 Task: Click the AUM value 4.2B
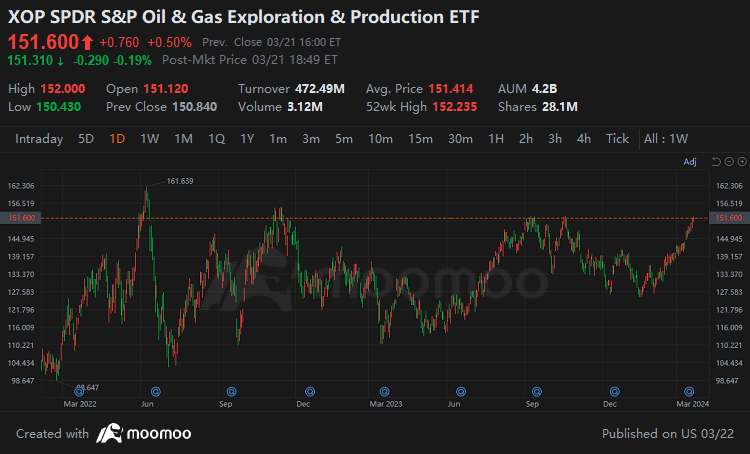coord(544,89)
